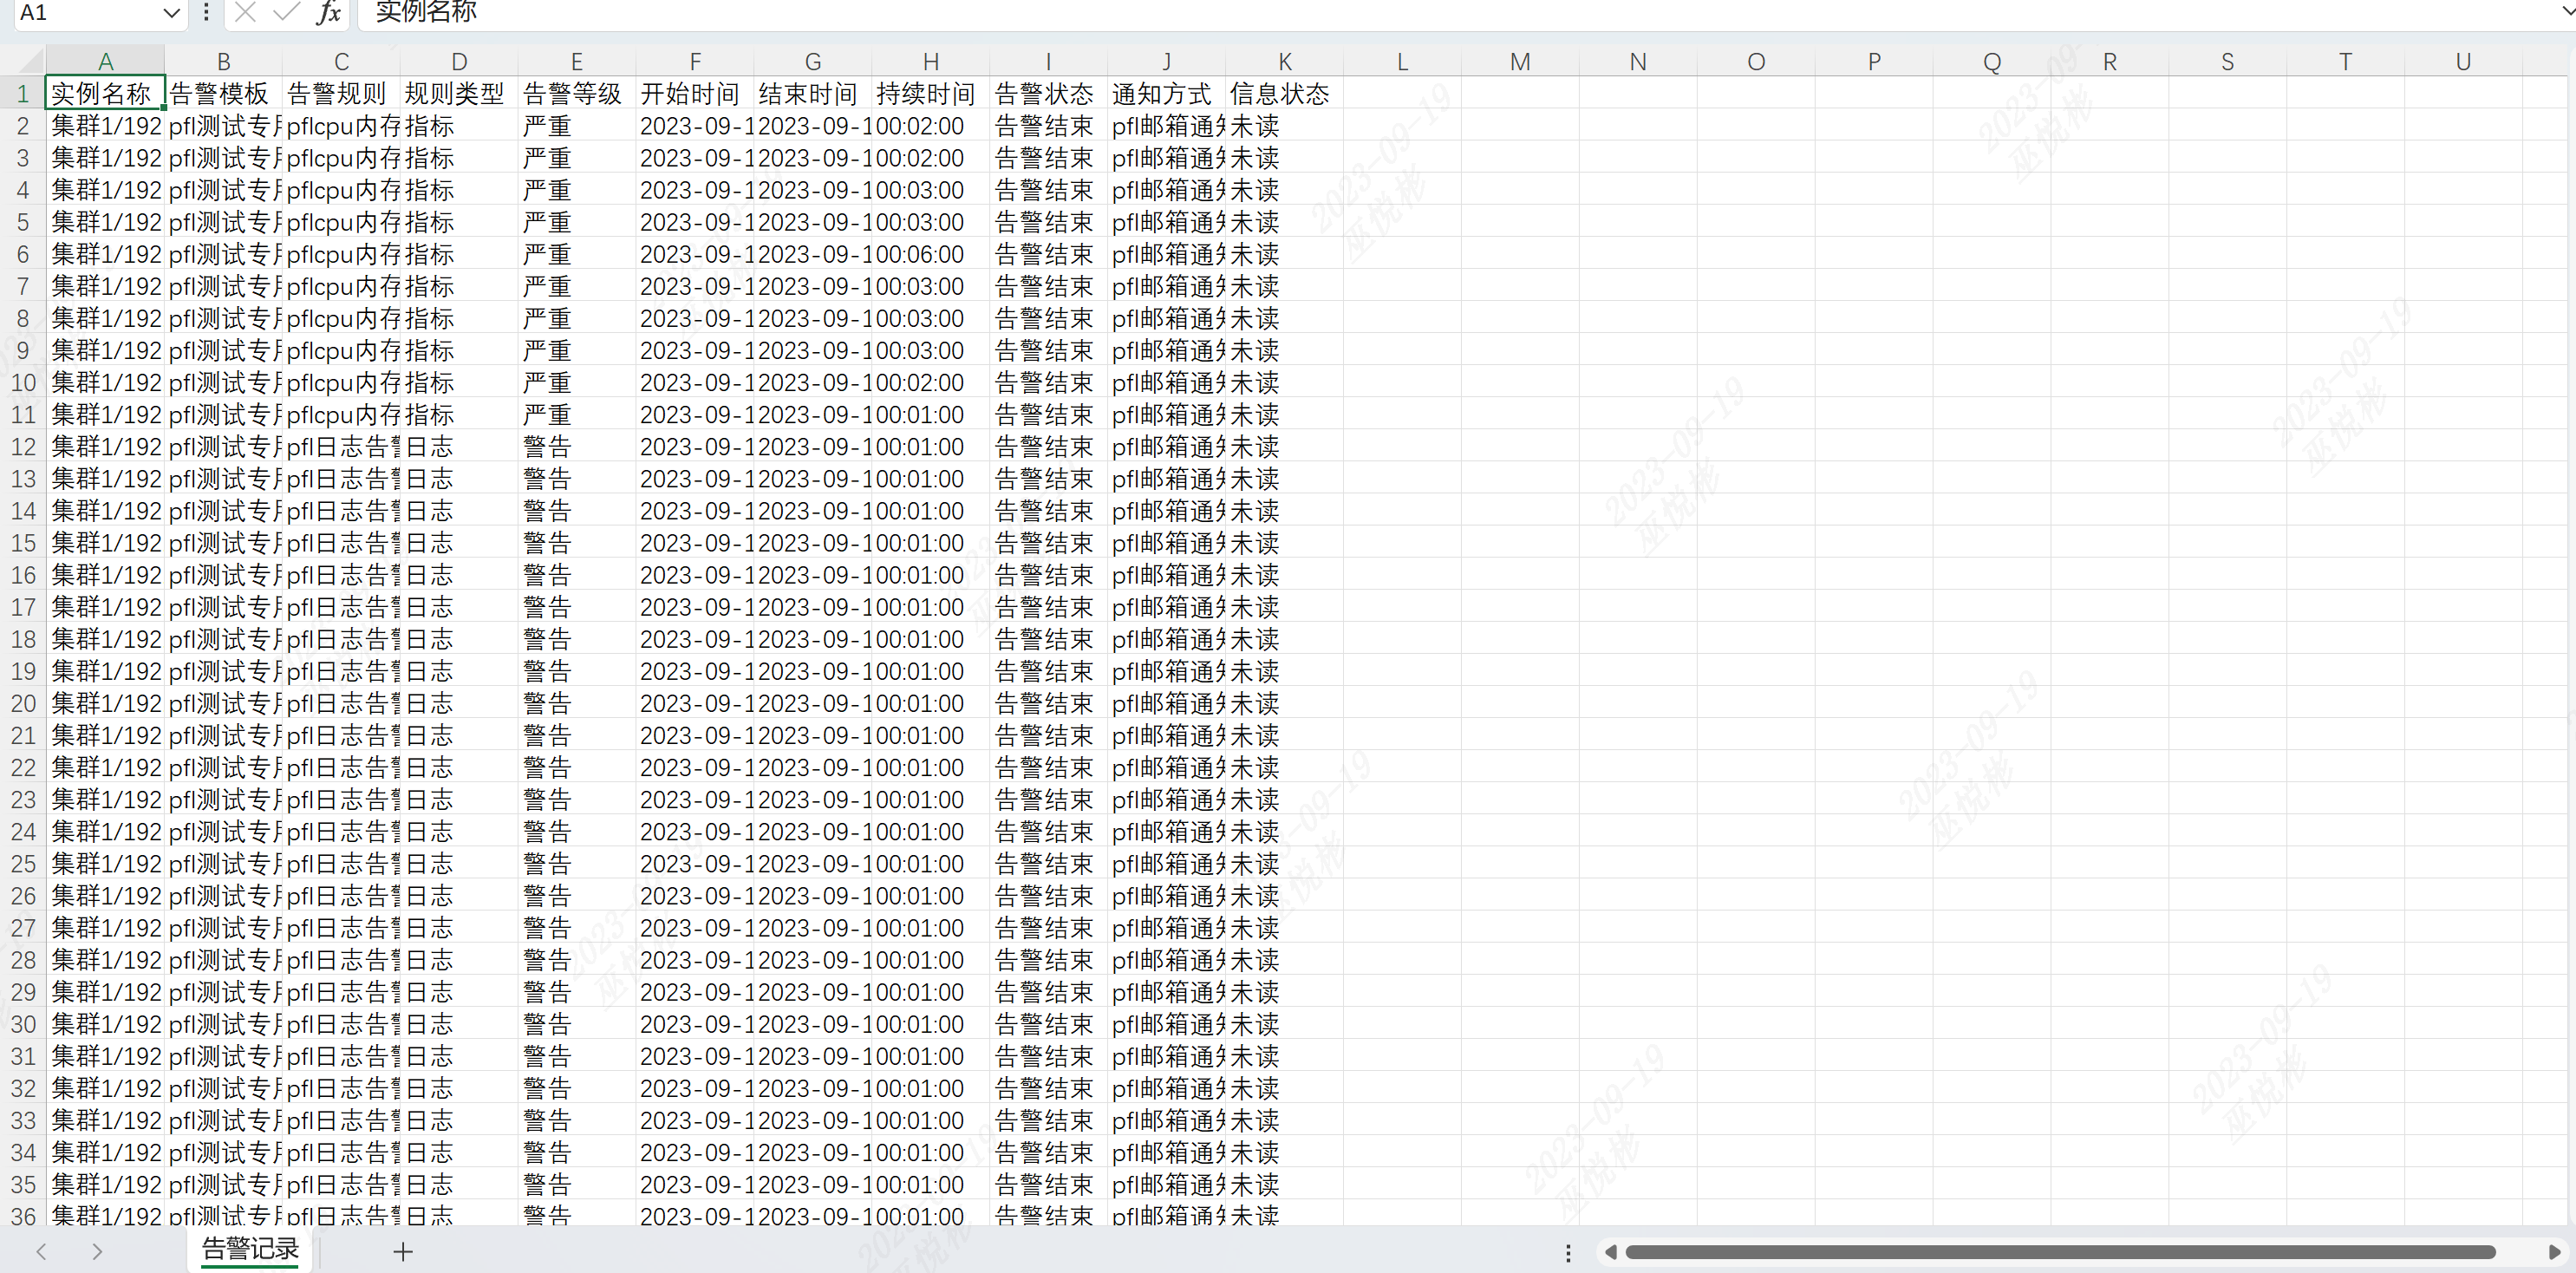Click the add new sheet plus icon
The height and width of the screenshot is (1273, 2576).
pyautogui.click(x=402, y=1251)
